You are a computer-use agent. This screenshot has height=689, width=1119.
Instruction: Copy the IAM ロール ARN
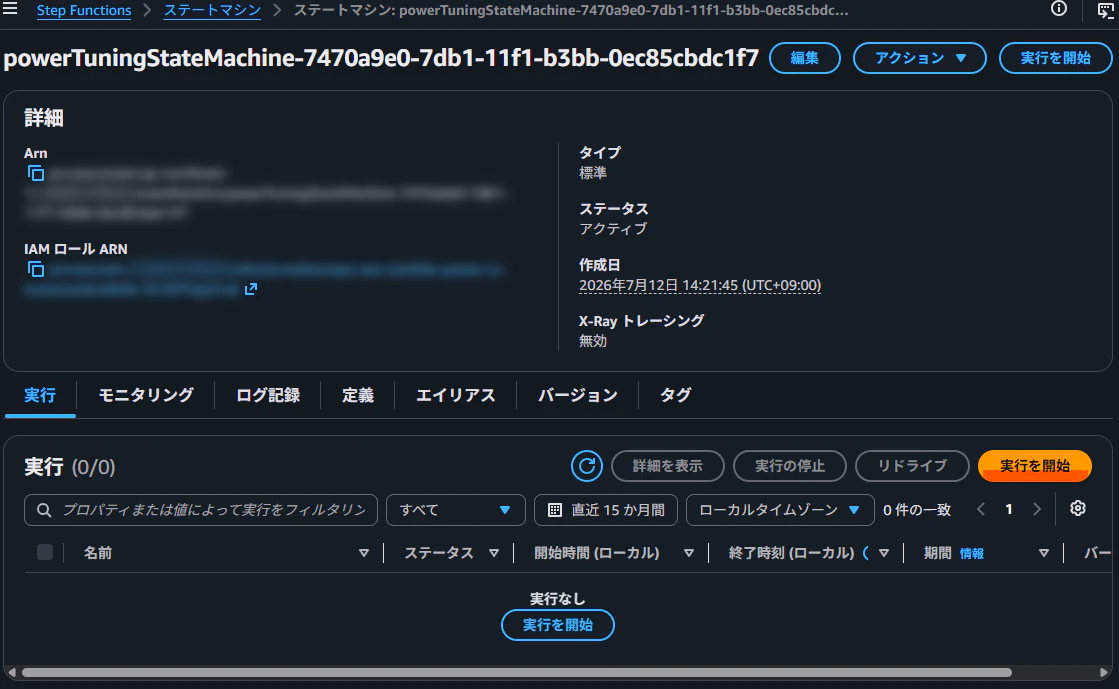pyautogui.click(x=36, y=269)
